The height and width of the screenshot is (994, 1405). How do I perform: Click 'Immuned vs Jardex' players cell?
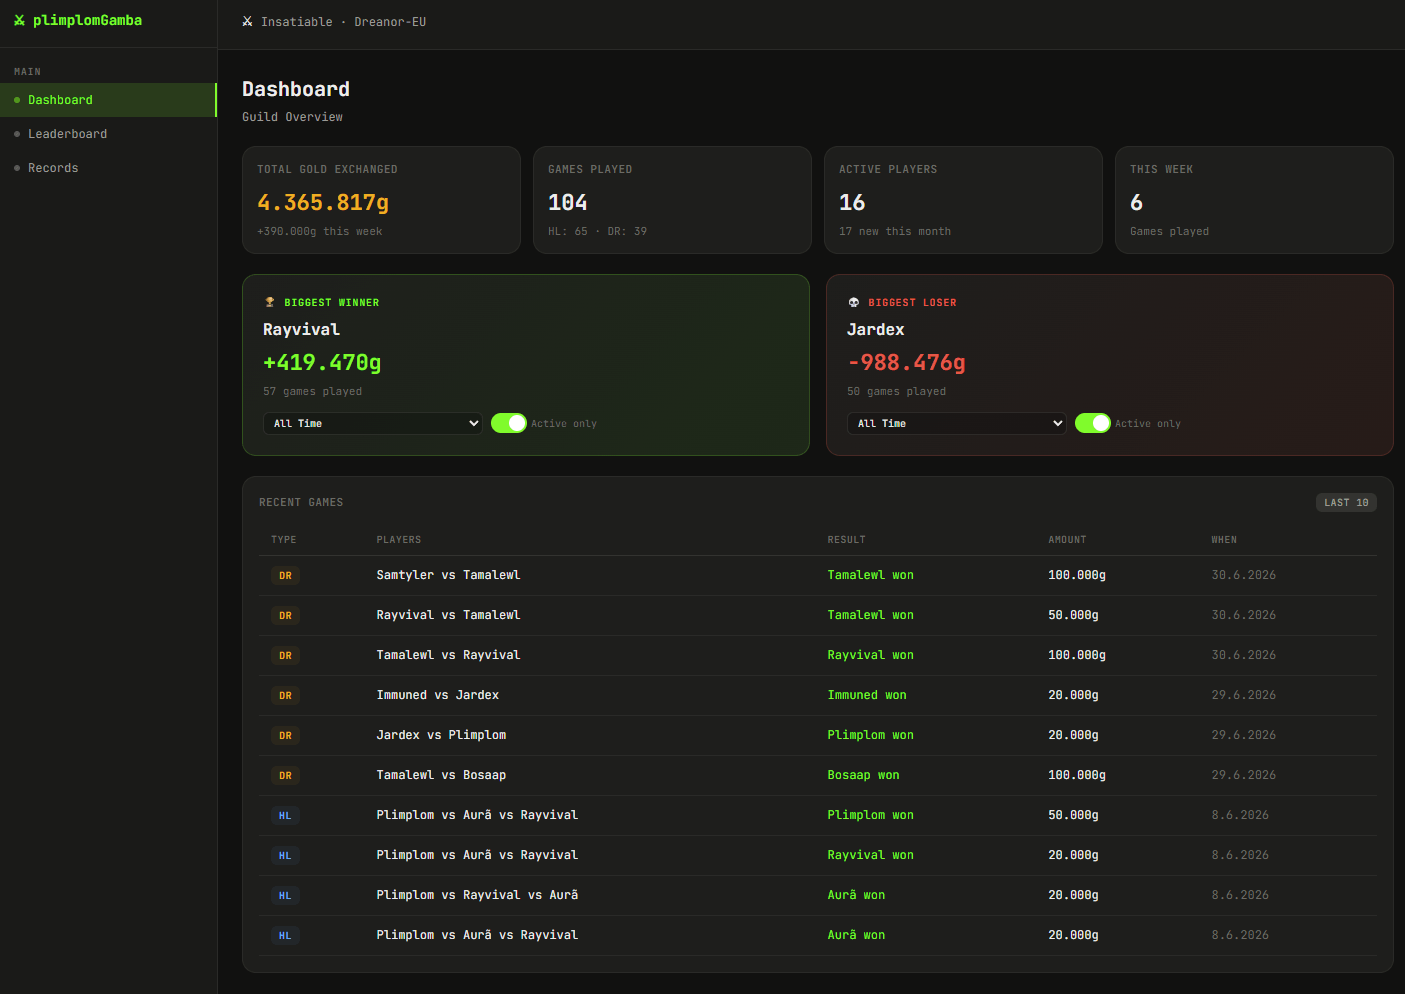tap(437, 695)
